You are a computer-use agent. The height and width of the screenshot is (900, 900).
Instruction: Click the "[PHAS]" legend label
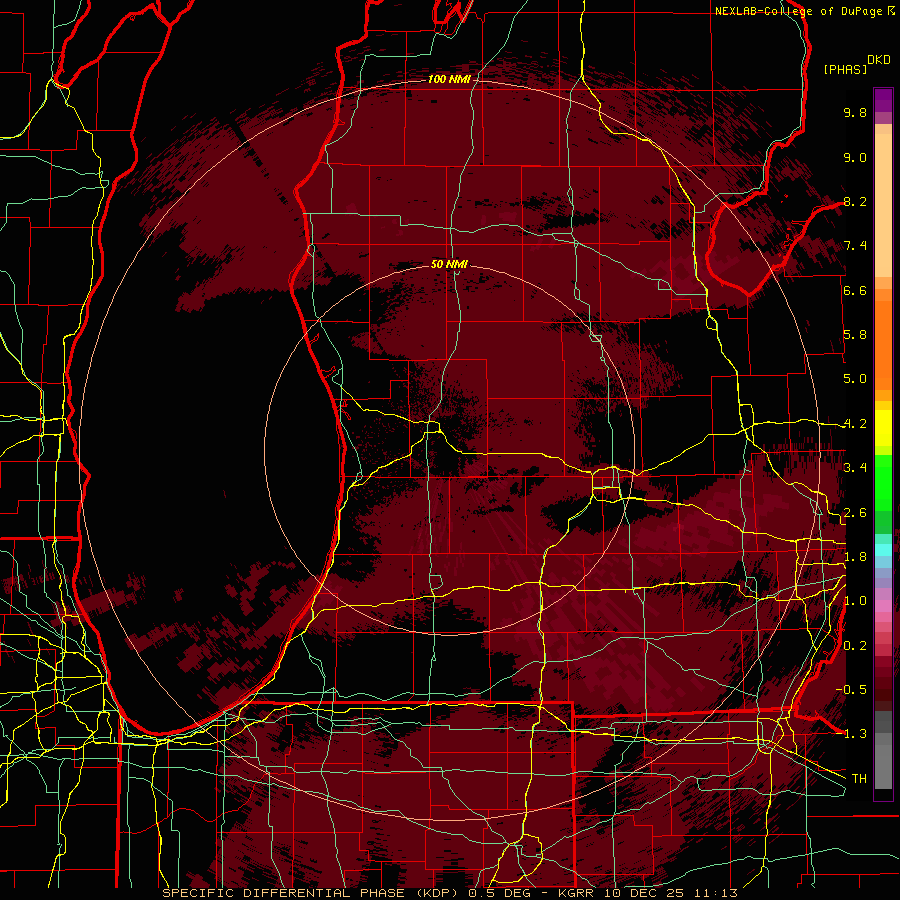coord(845,70)
